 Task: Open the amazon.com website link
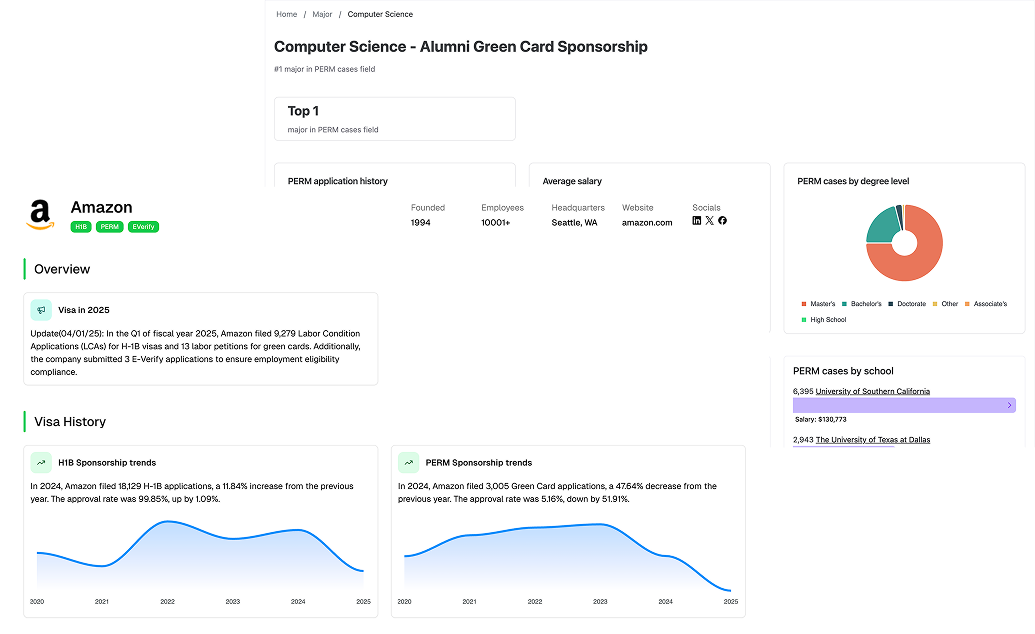click(647, 223)
